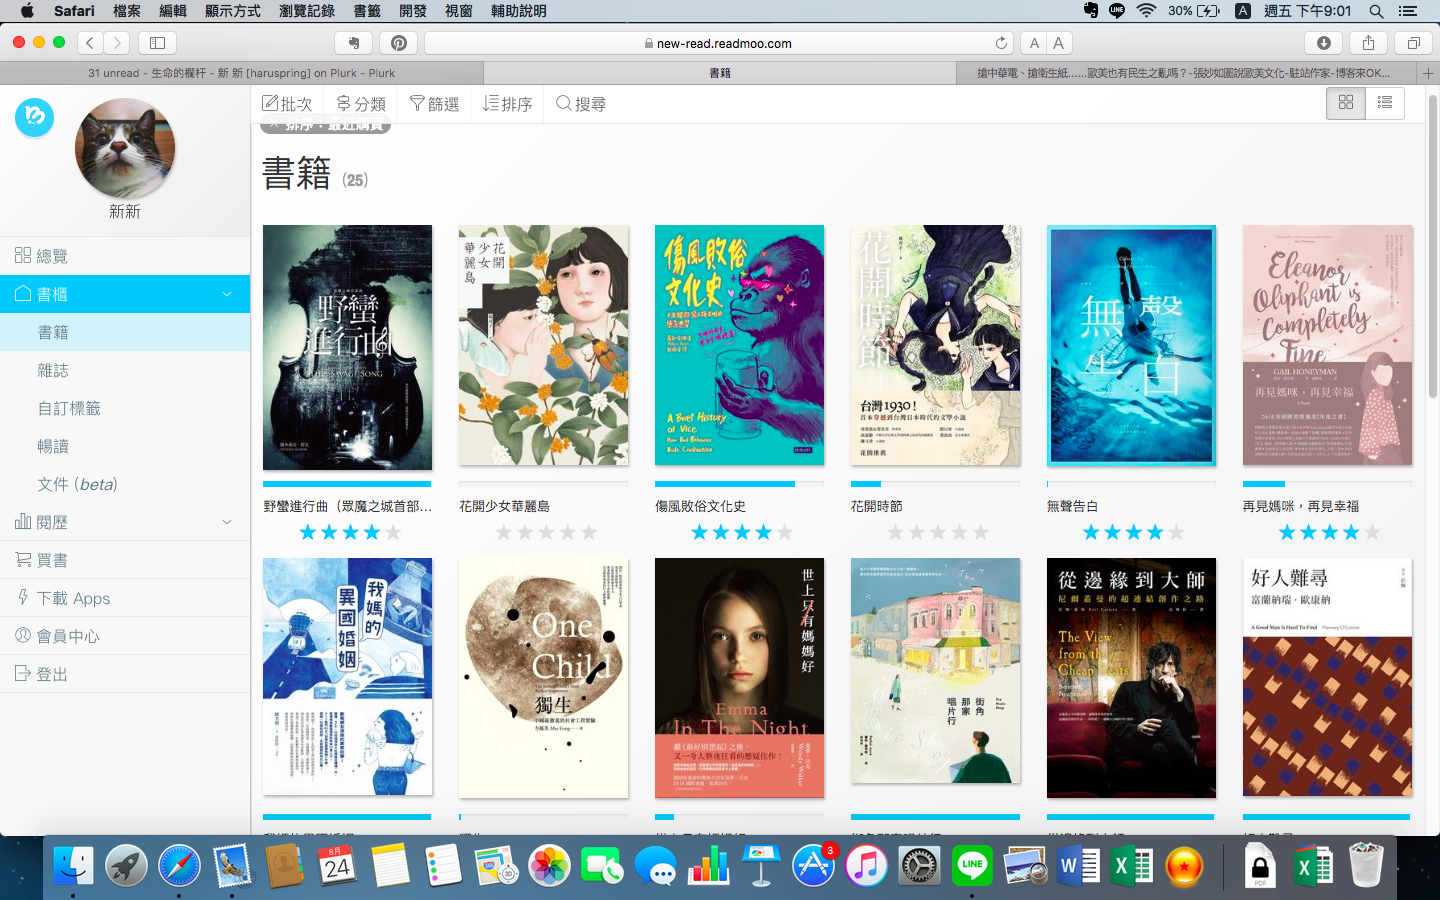Image resolution: width=1440 pixels, height=900 pixels.
Task: Open a new Safari tab
Action: (x=1428, y=73)
